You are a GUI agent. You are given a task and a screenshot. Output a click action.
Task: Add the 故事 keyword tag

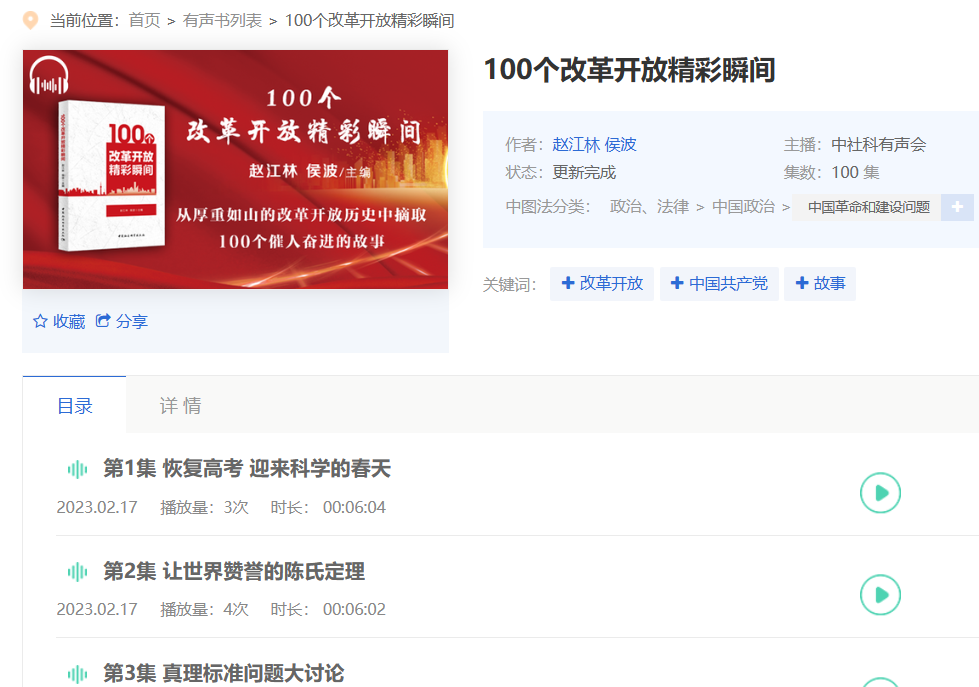click(820, 284)
